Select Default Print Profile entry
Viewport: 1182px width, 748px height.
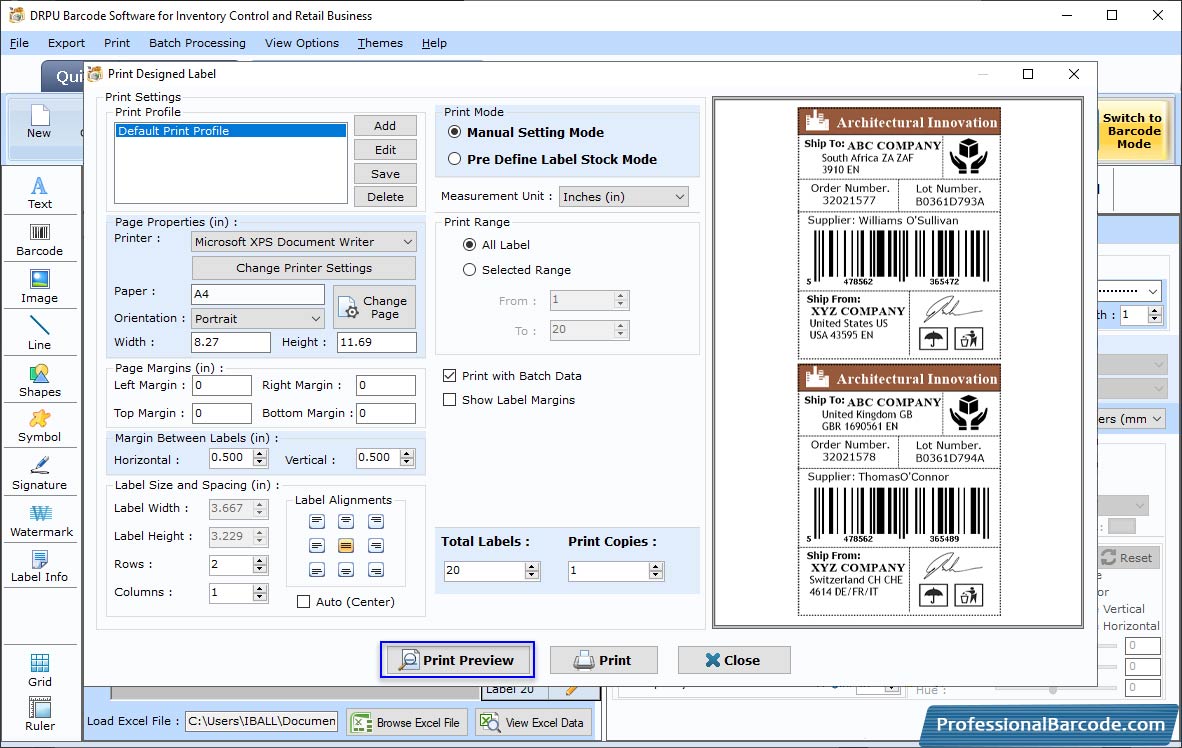click(231, 131)
